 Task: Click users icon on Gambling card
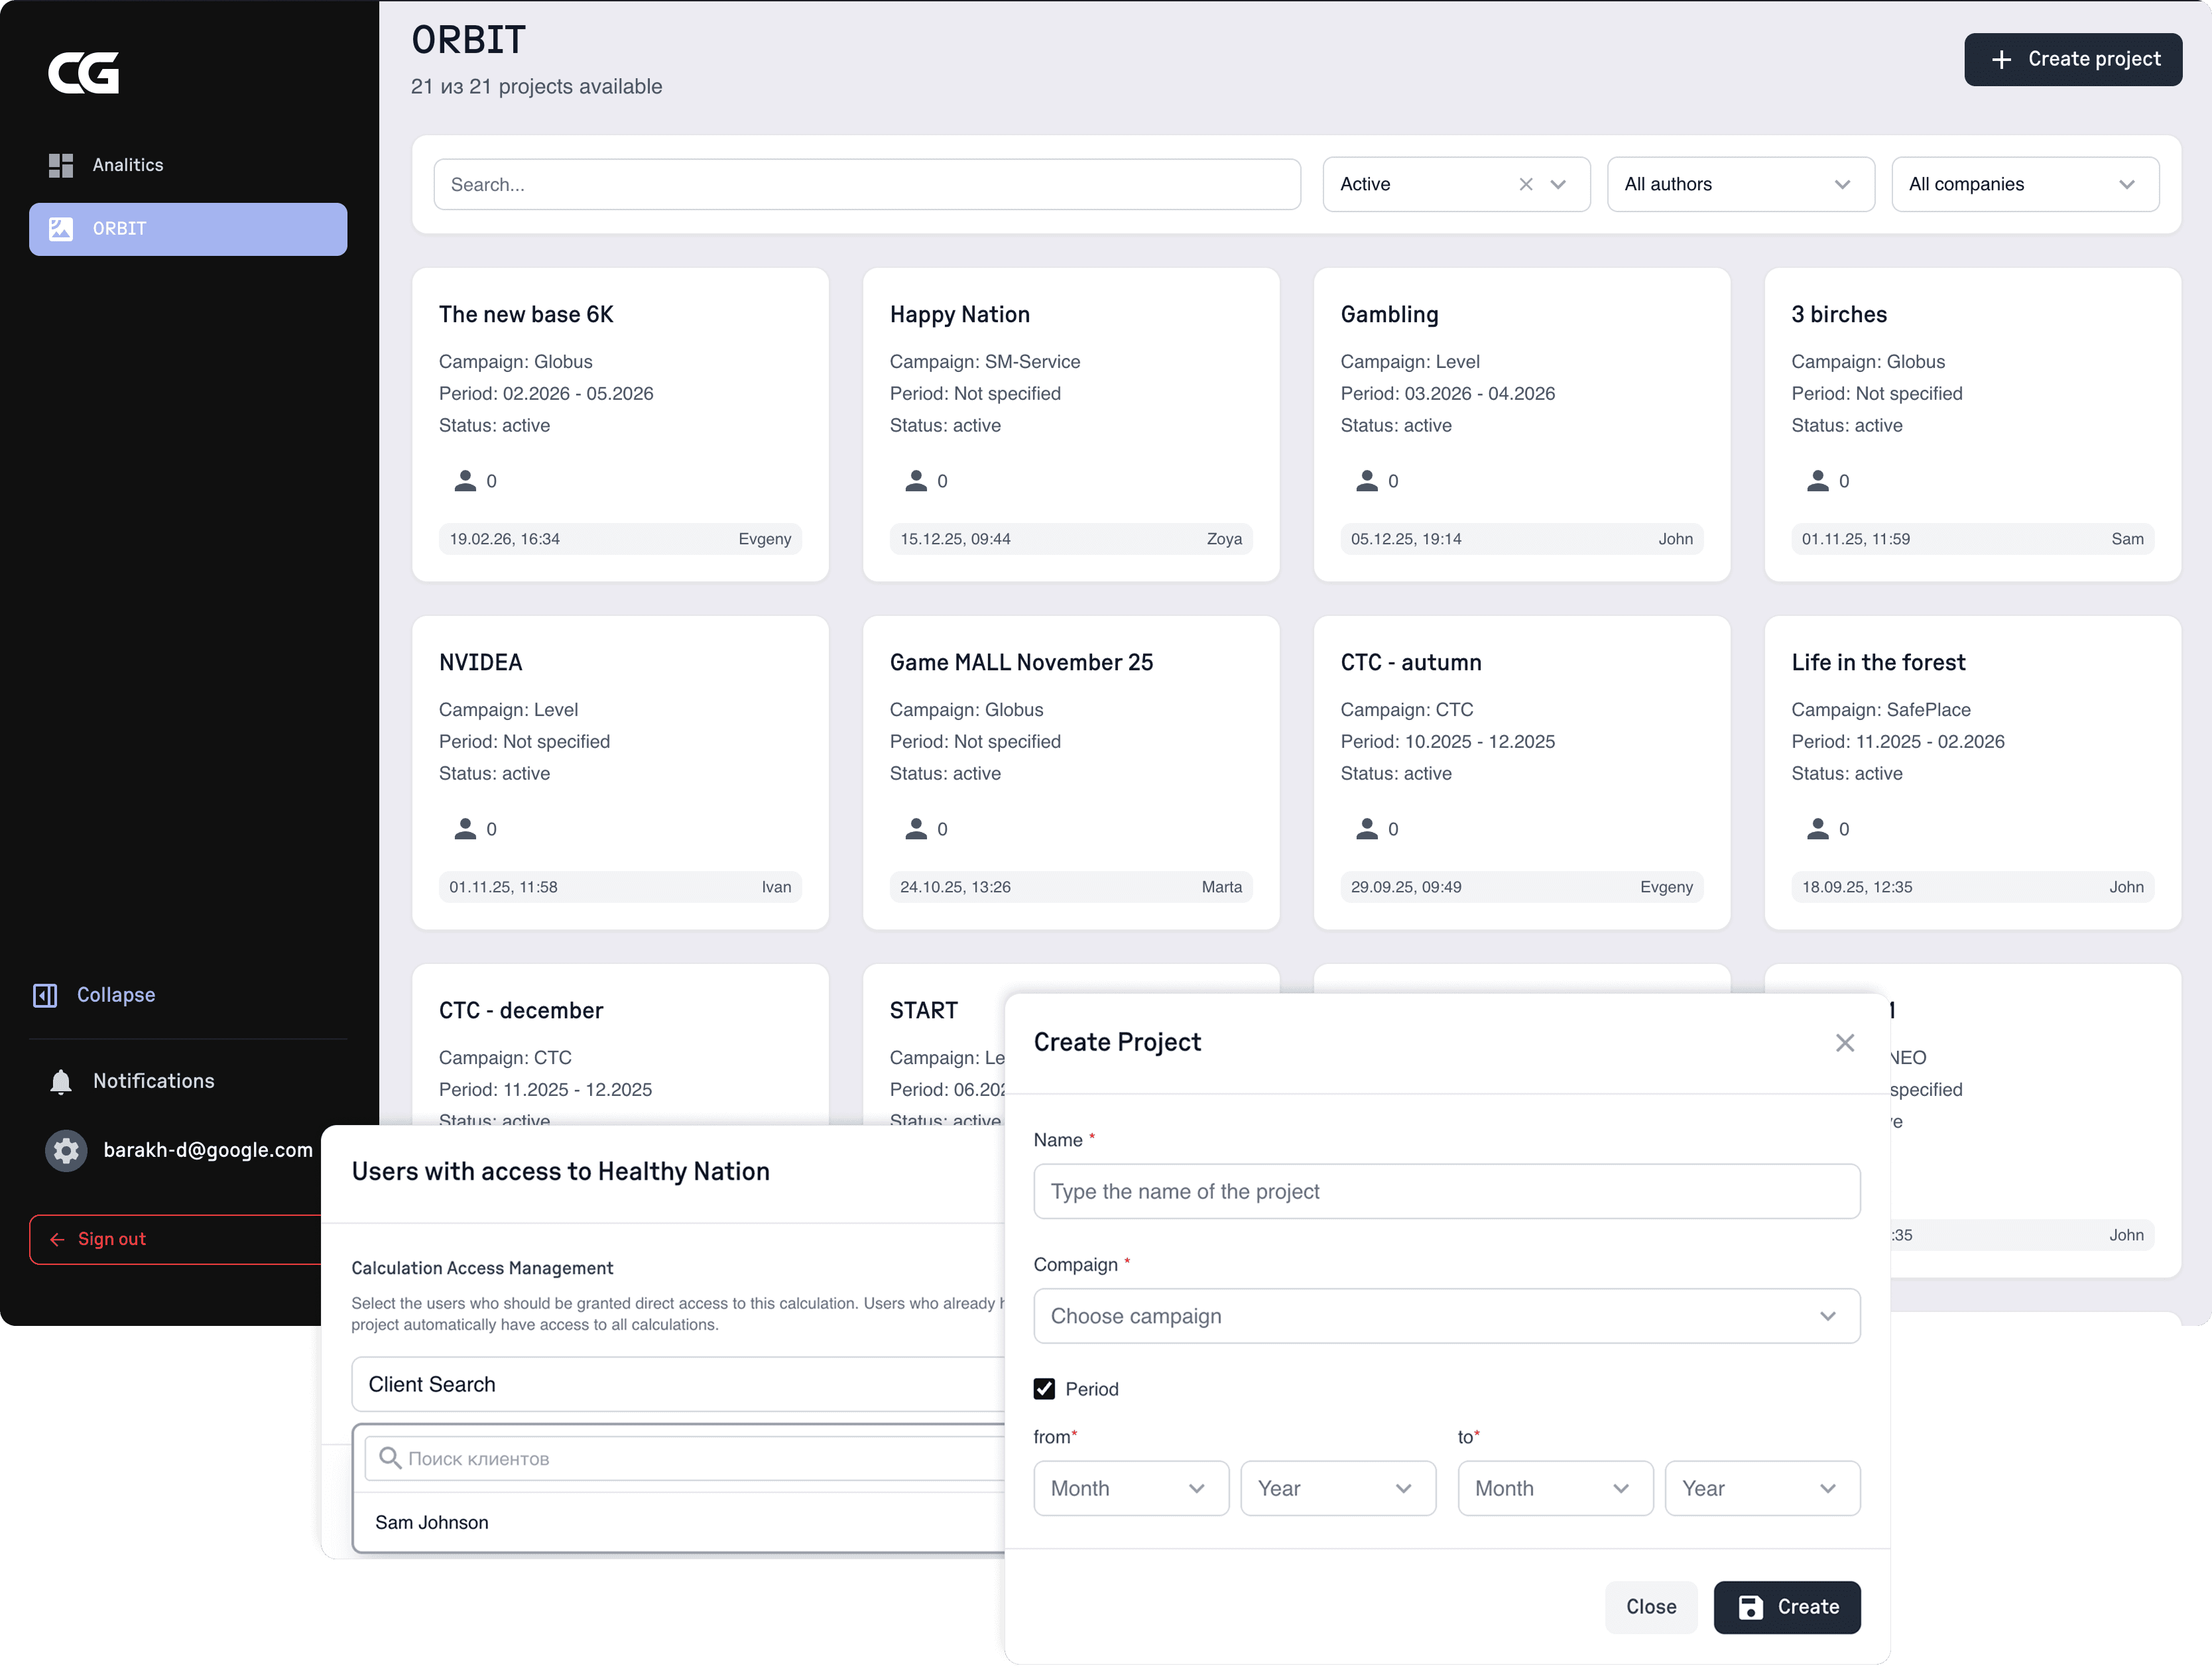click(1367, 481)
